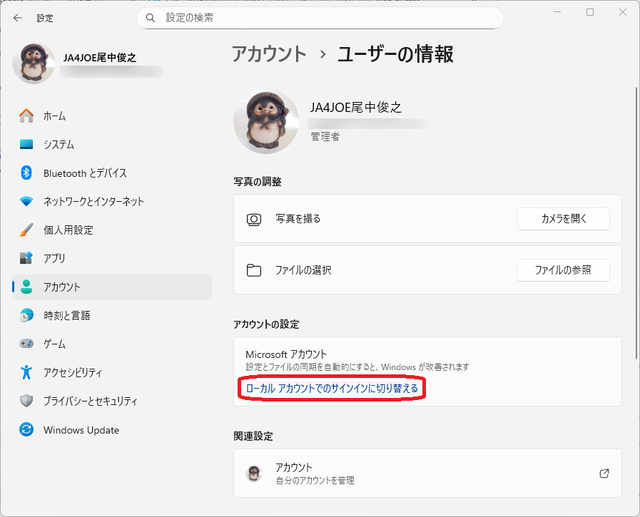This screenshot has height=517, width=640.
Task: Click the Microsoft アカウント heading text
Action: (x=286, y=354)
